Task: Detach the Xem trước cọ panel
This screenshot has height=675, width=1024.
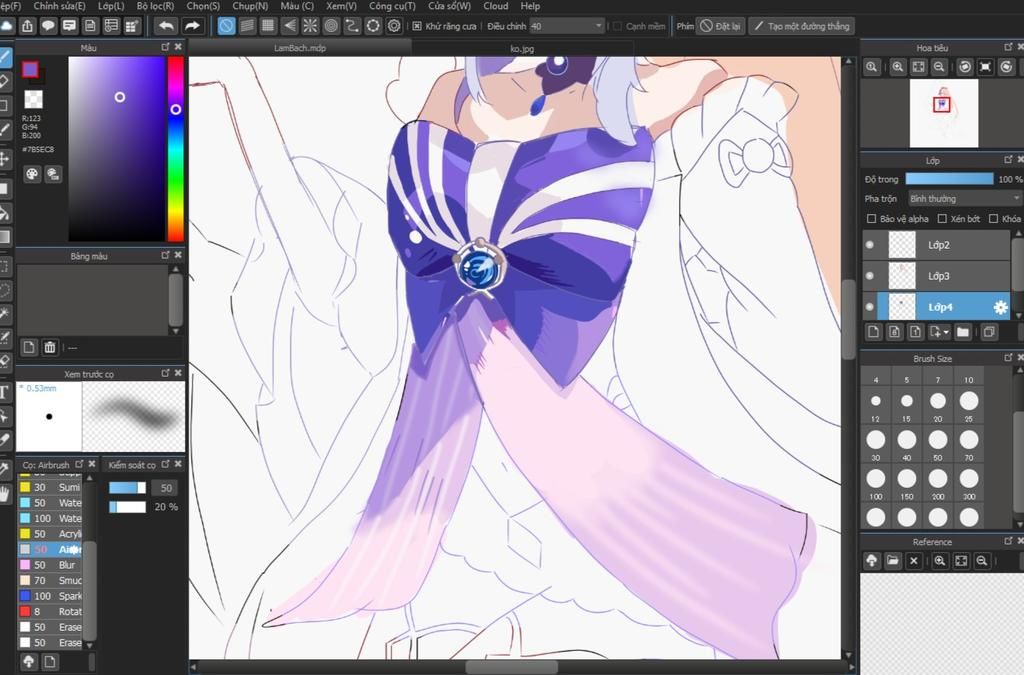Action: (x=165, y=373)
